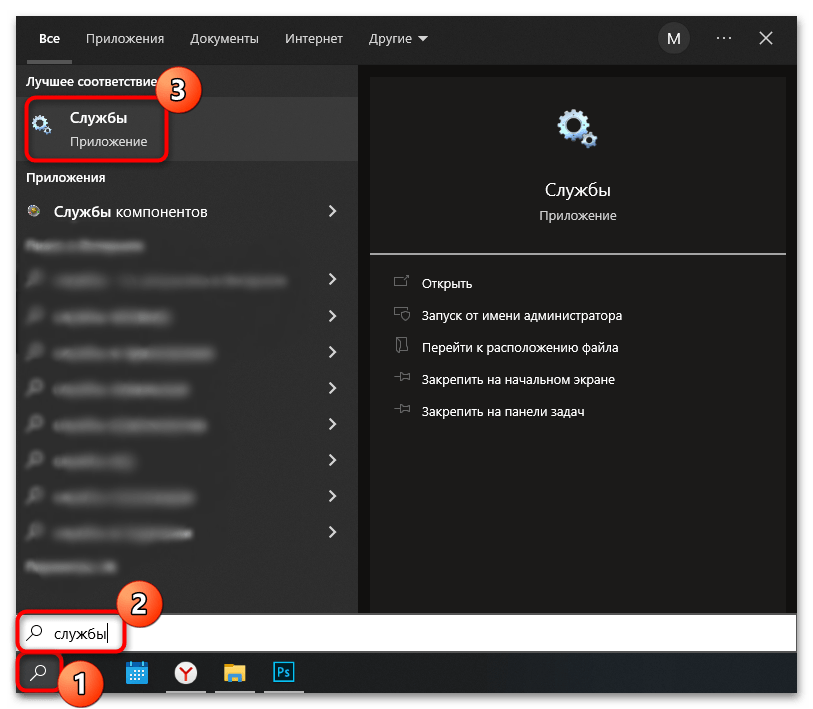The width and height of the screenshot is (813, 709).
Task: Click Открыть in the preview pane
Action: (447, 283)
